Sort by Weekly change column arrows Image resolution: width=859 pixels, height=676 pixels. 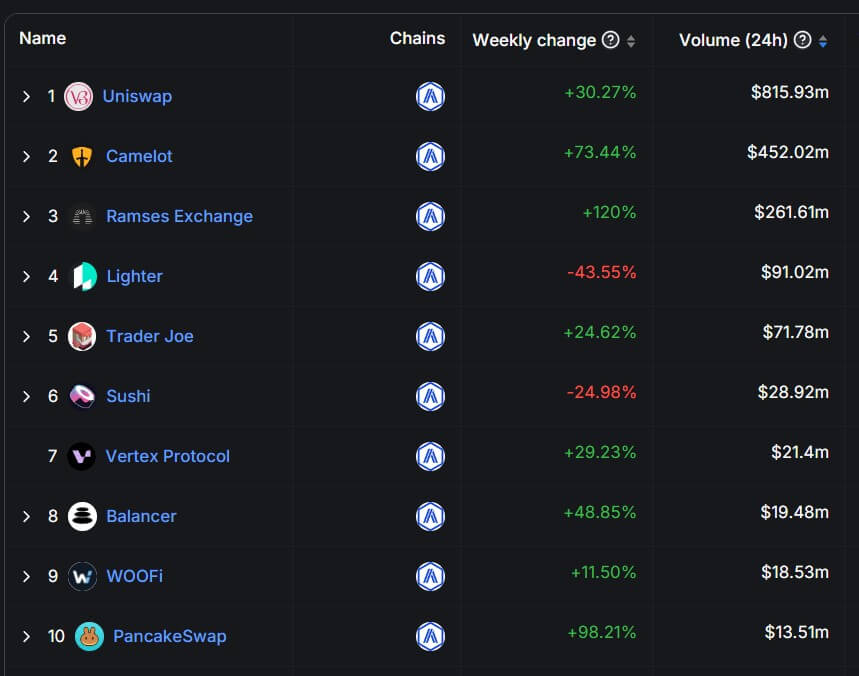click(x=631, y=41)
